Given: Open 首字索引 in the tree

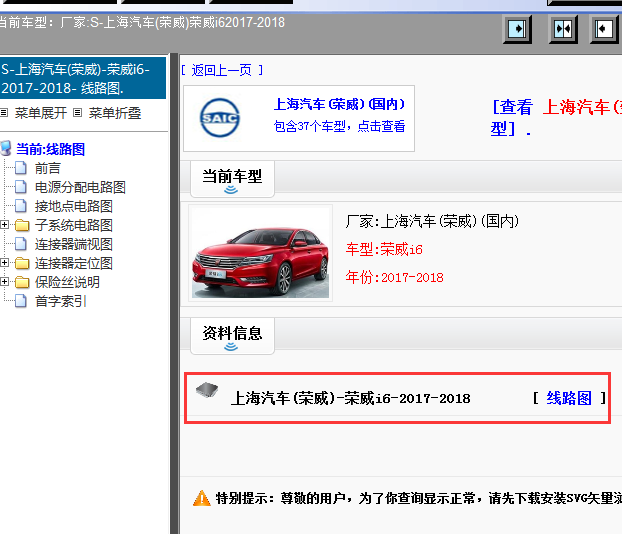Looking at the screenshot, I should (61, 302).
